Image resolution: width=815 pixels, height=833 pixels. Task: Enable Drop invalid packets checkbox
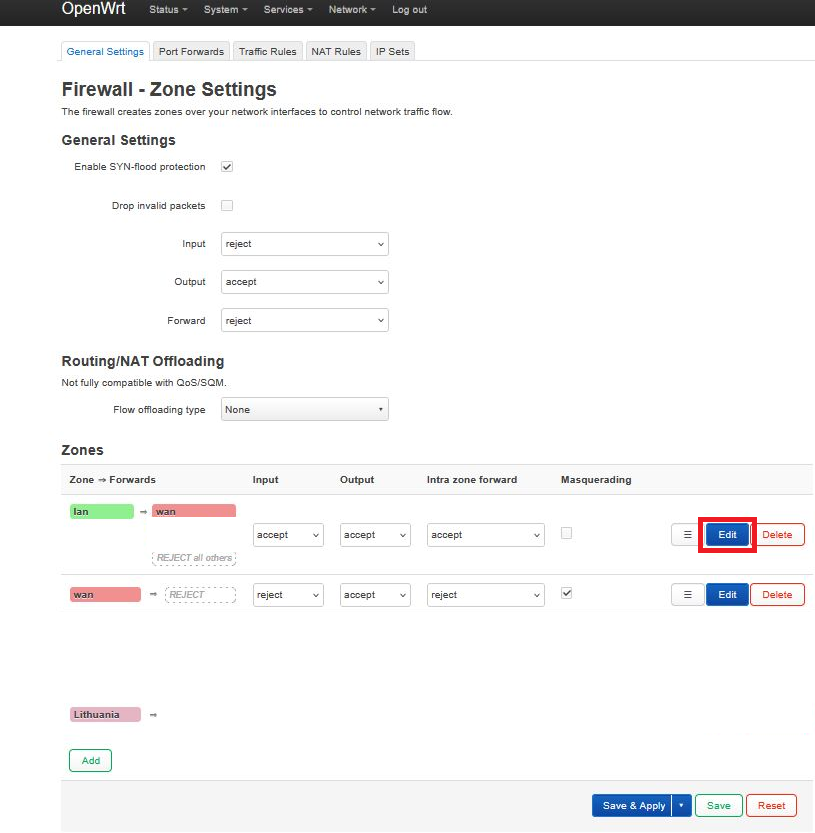tap(227, 206)
